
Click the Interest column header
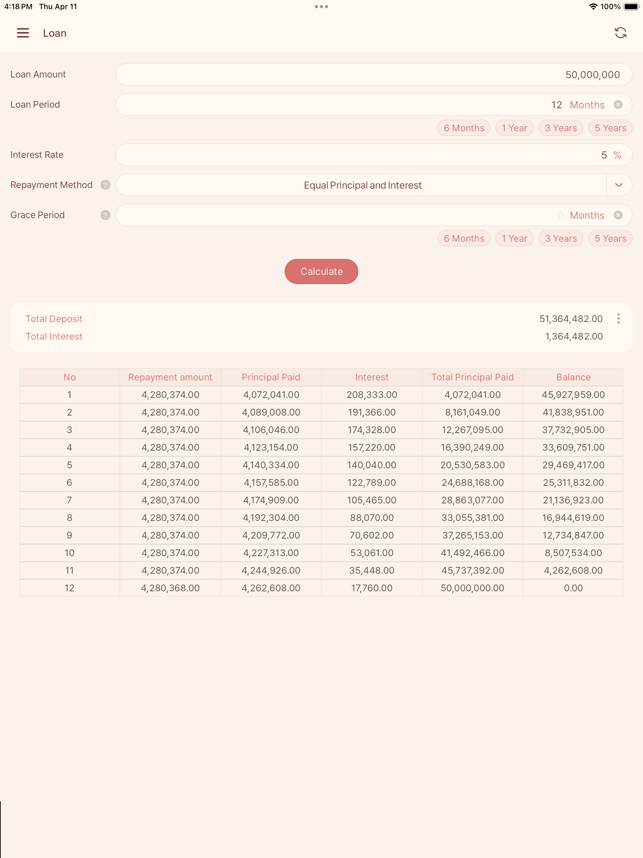click(372, 377)
